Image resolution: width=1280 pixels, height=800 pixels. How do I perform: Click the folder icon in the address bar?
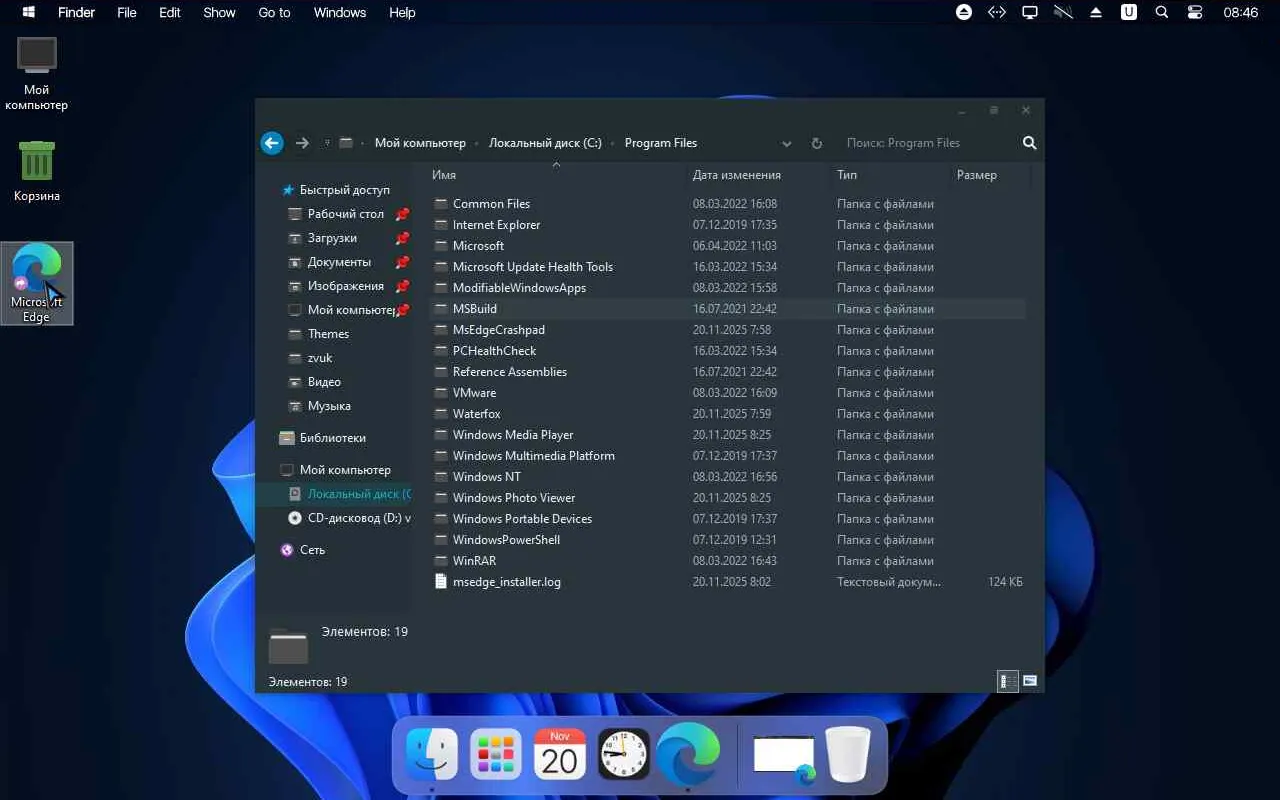click(x=346, y=143)
